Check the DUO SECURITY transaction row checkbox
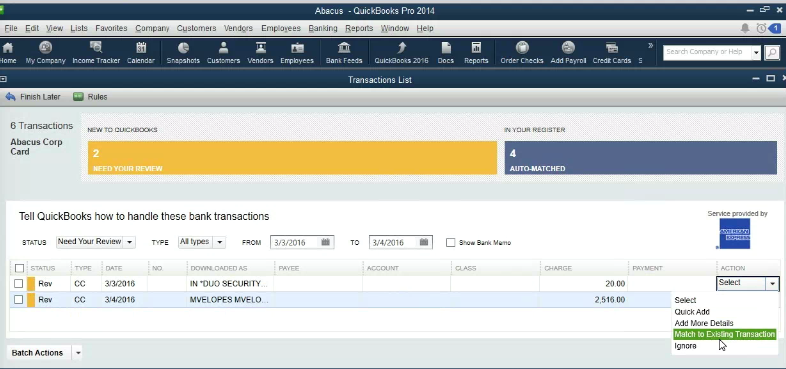The image size is (786, 369). point(19,284)
